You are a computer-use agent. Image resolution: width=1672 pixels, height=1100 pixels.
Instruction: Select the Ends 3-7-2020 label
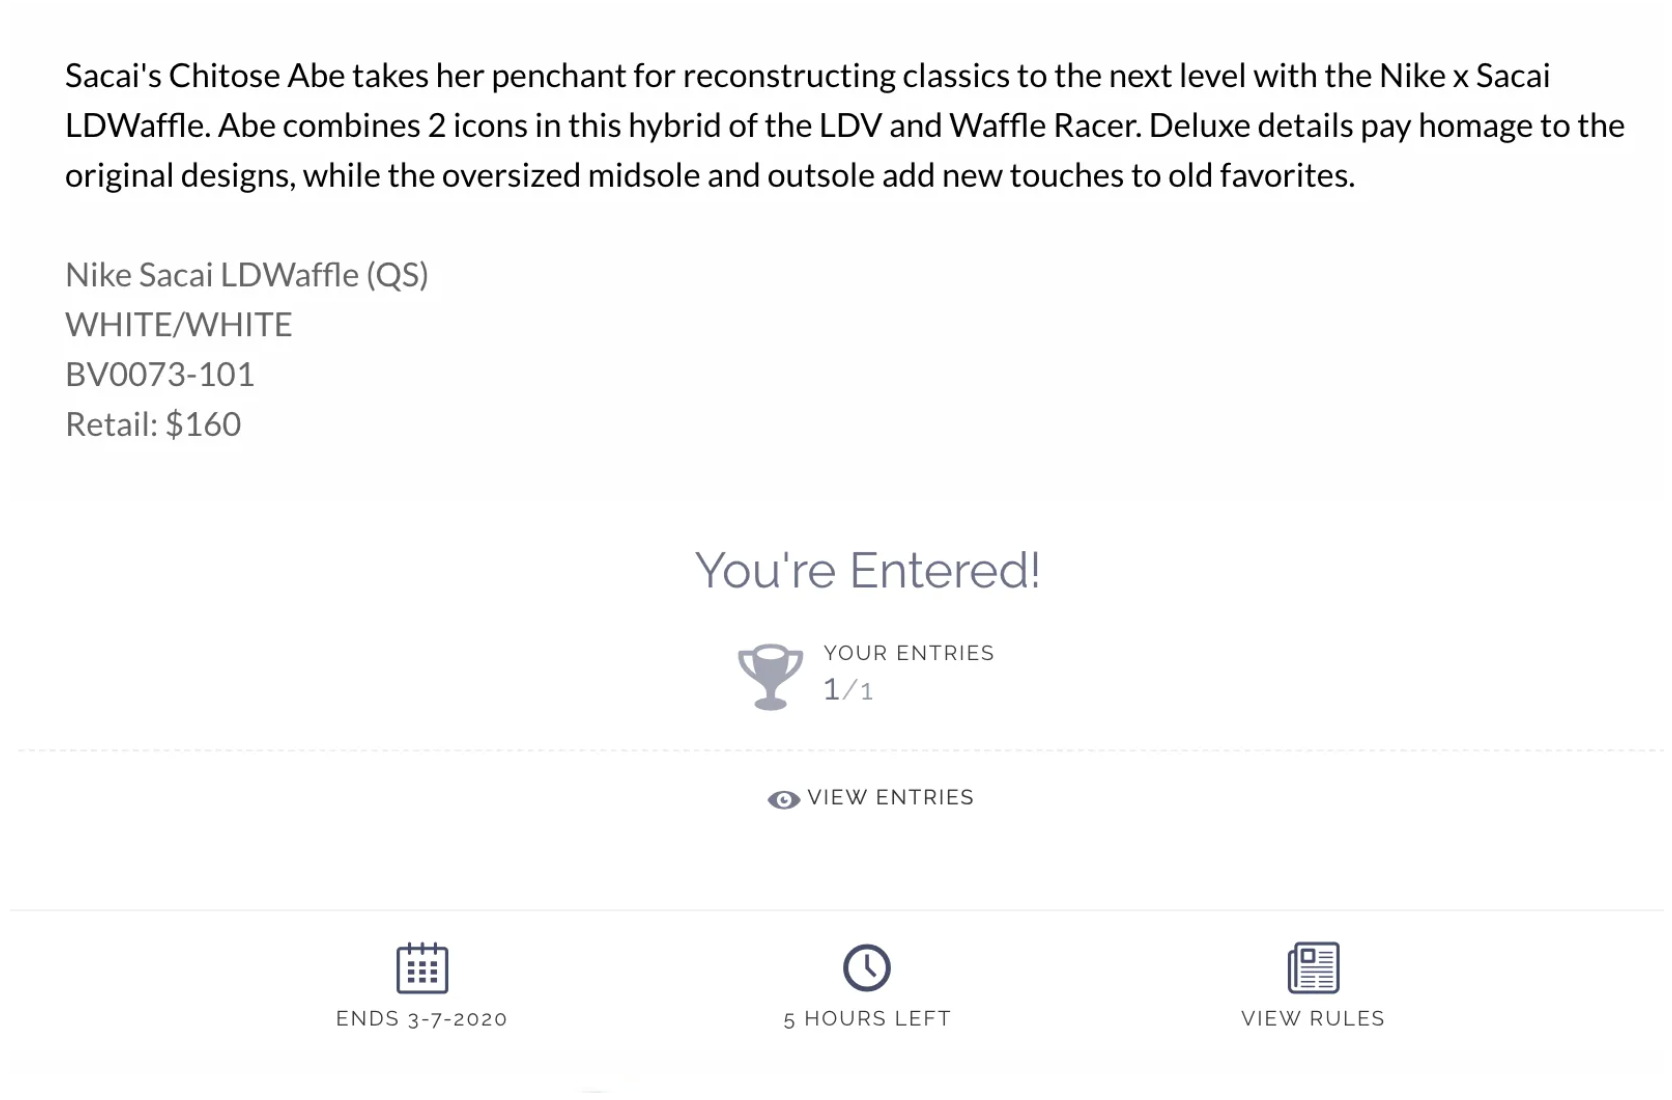tap(422, 1018)
